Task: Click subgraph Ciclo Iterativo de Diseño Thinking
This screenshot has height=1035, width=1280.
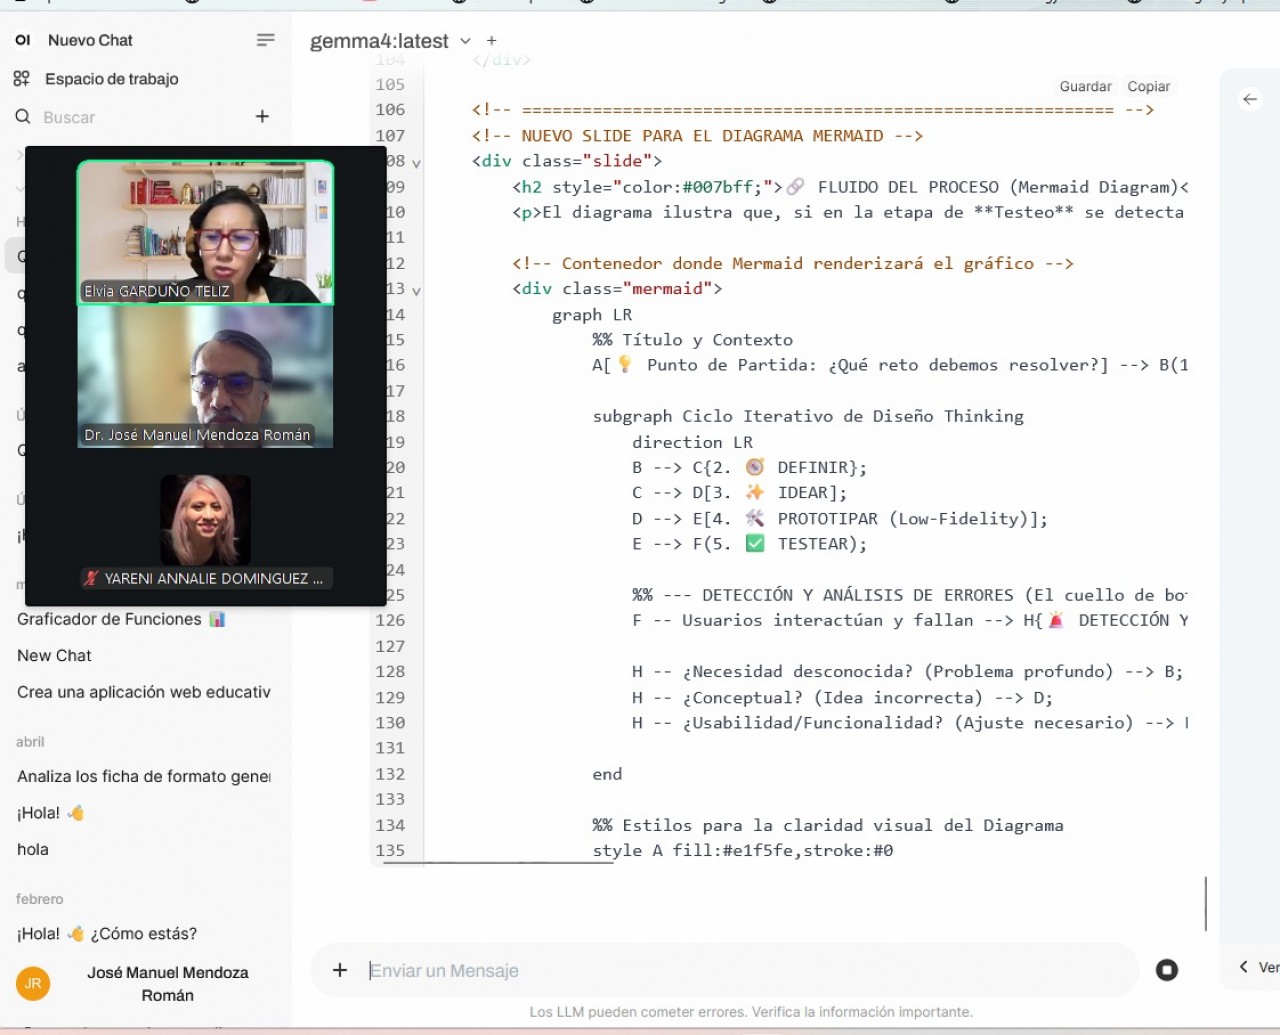Action: tap(808, 417)
